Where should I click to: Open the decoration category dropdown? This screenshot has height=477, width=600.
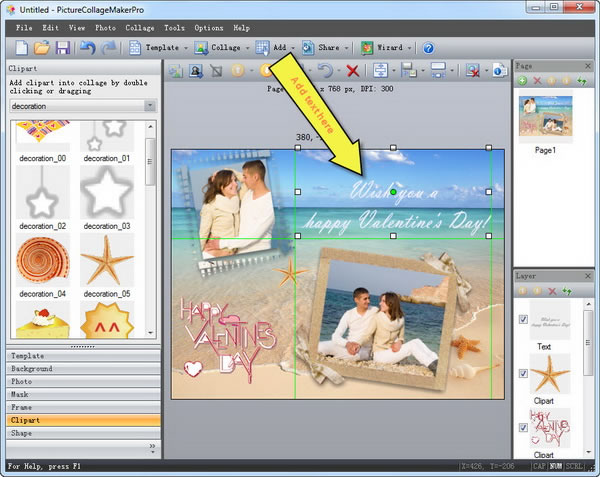click(x=149, y=105)
